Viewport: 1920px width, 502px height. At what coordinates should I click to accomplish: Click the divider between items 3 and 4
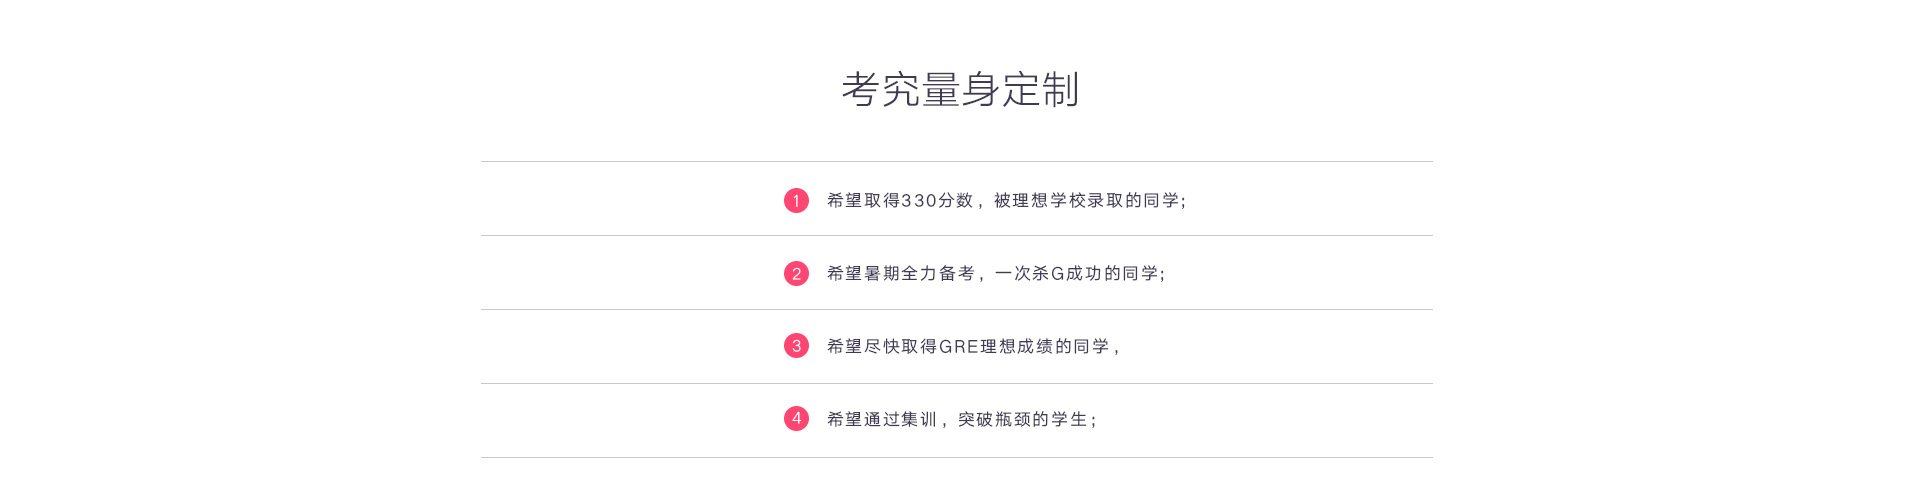coord(957,384)
